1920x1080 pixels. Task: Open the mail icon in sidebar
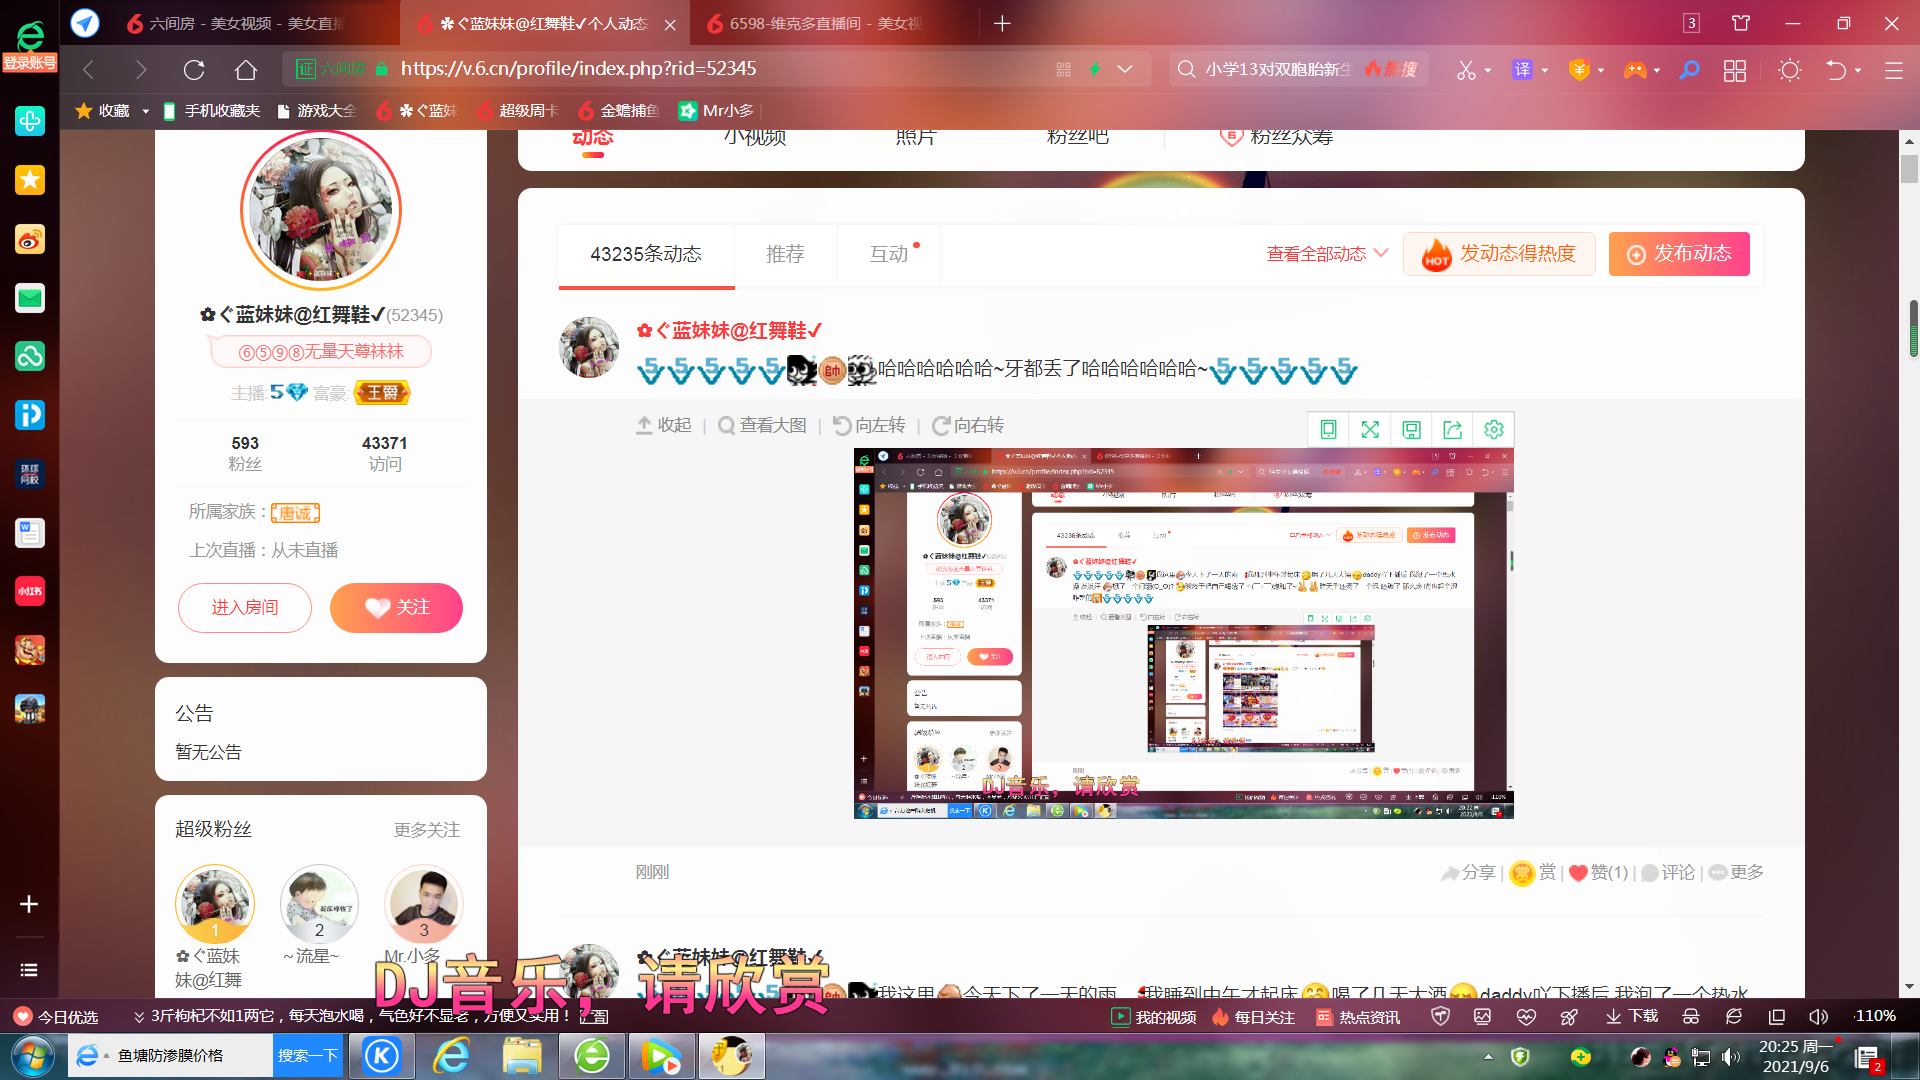point(30,298)
